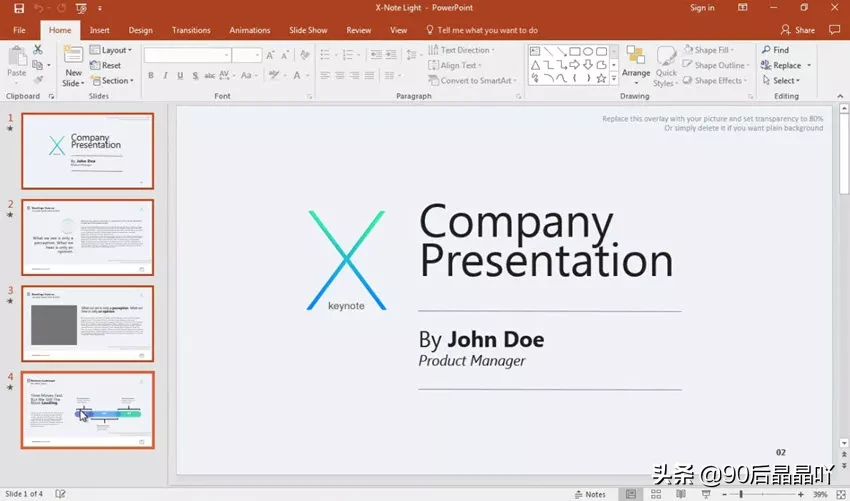Clear all formatting icon
This screenshot has width=850, height=501.
(305, 55)
